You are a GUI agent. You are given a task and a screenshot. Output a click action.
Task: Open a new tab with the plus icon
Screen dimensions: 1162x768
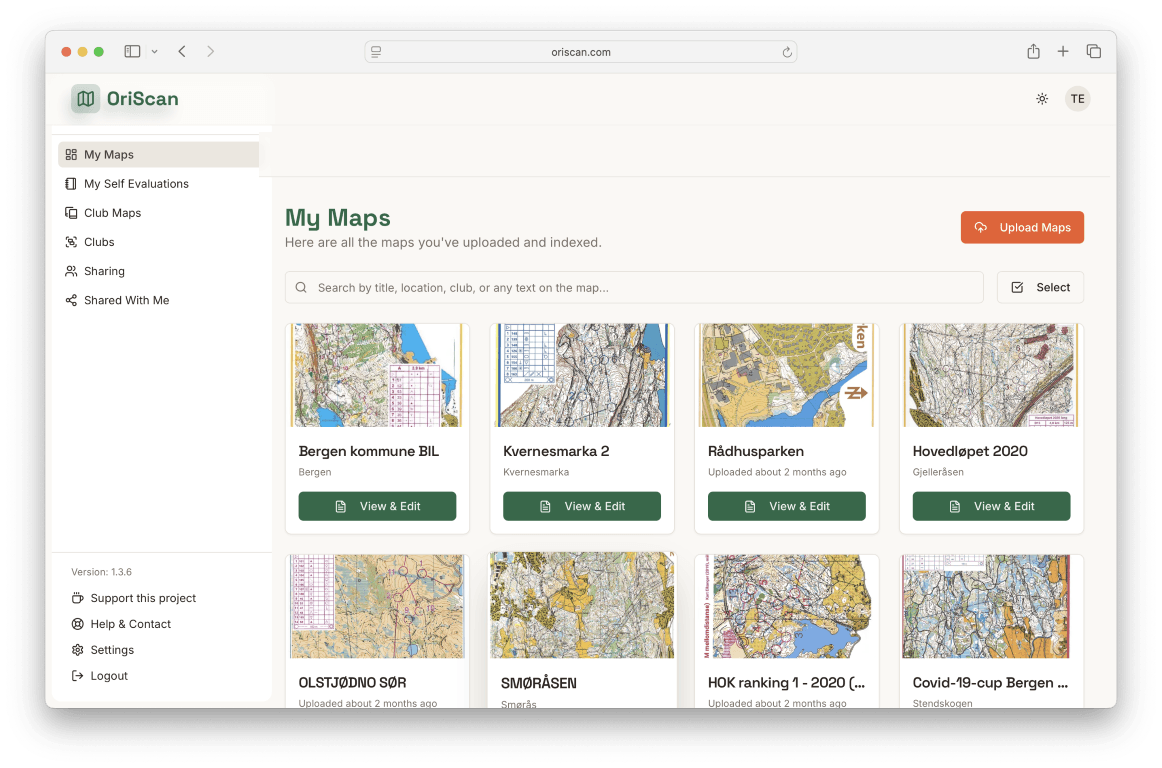[1063, 51]
